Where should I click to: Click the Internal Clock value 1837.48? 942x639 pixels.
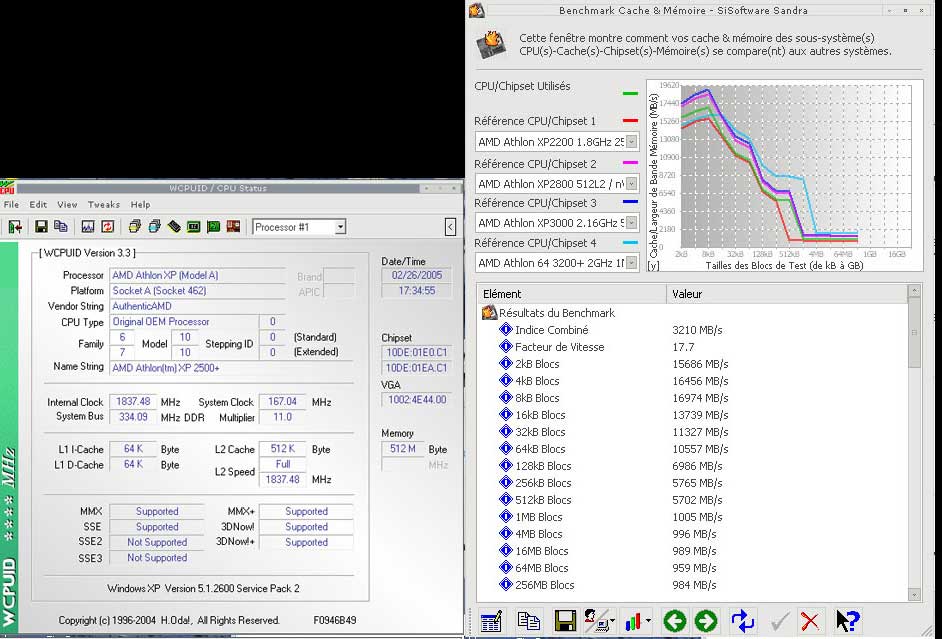point(133,401)
